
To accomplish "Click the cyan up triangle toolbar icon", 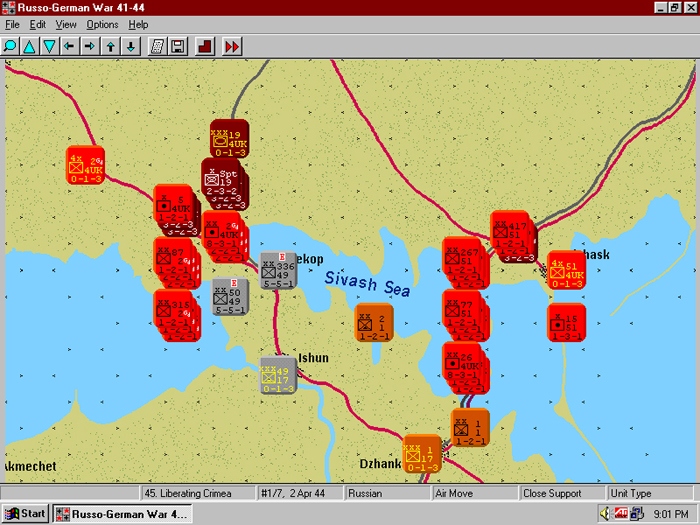I will pyautogui.click(x=29, y=46).
